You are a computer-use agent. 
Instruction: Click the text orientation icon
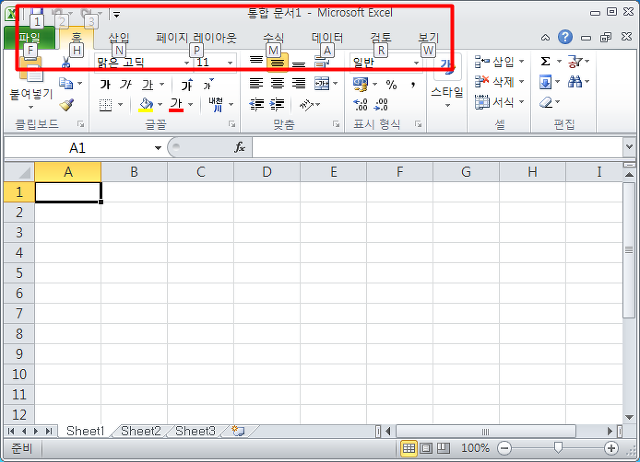[x=307, y=105]
